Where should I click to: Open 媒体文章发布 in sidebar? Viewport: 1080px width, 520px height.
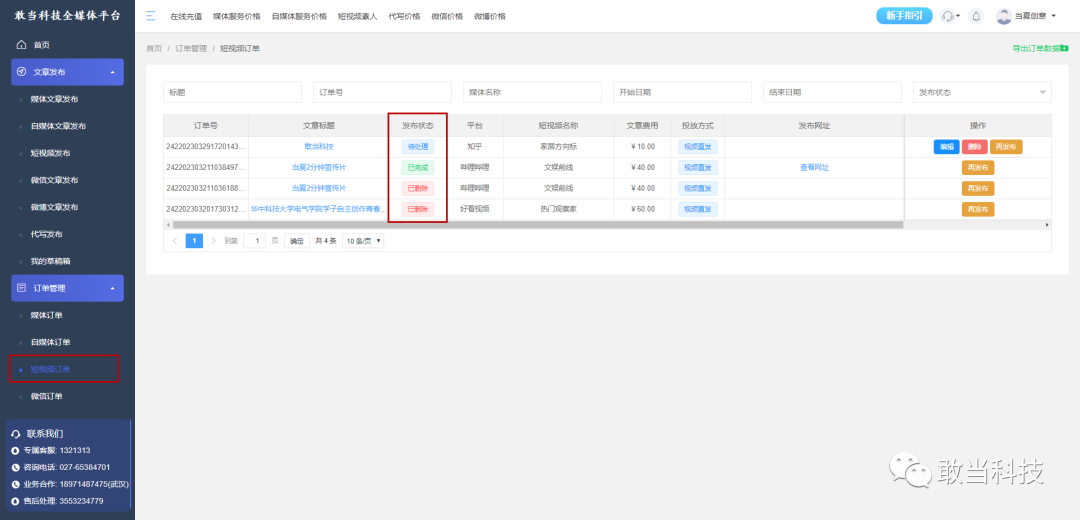click(54, 99)
